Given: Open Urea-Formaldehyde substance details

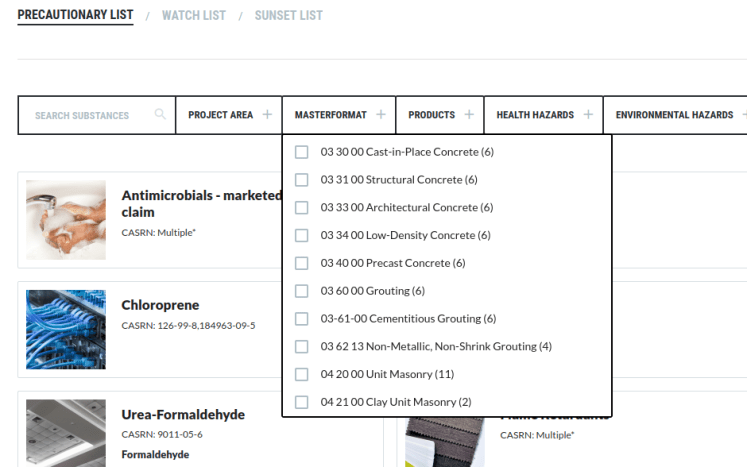Looking at the screenshot, I should coord(183,415).
